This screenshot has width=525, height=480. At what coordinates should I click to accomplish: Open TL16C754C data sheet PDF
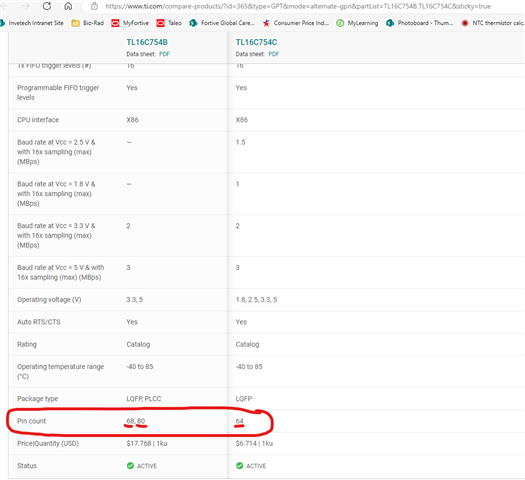[x=274, y=54]
